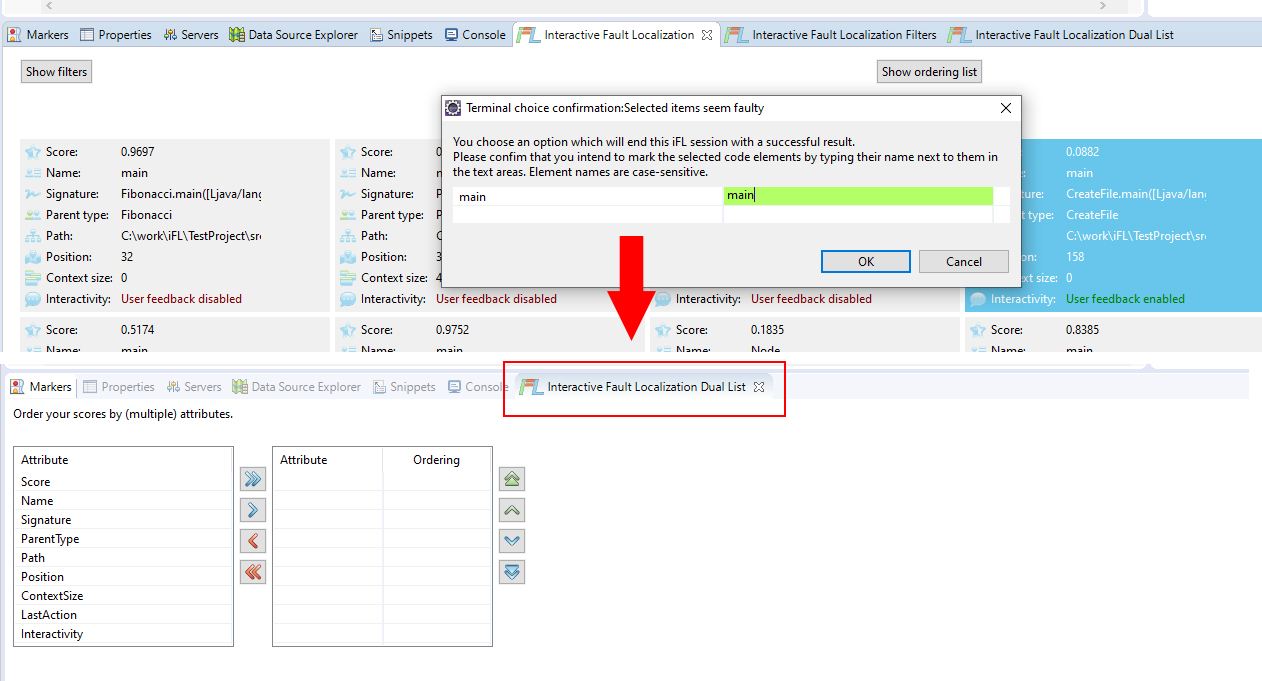The height and width of the screenshot is (681, 1262).
Task: Click Score star icon on score 0.8385 card
Action: [977, 330]
